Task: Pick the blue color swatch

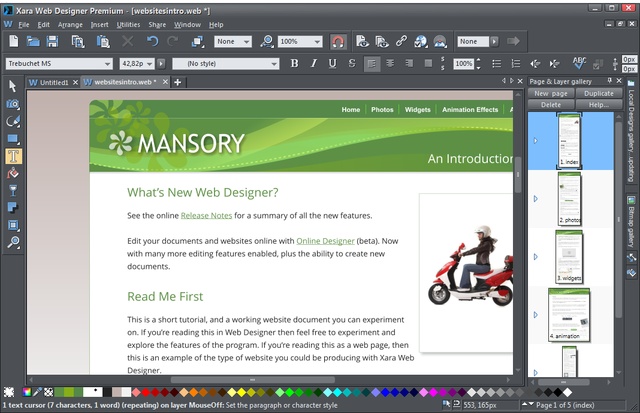Action: [385, 393]
